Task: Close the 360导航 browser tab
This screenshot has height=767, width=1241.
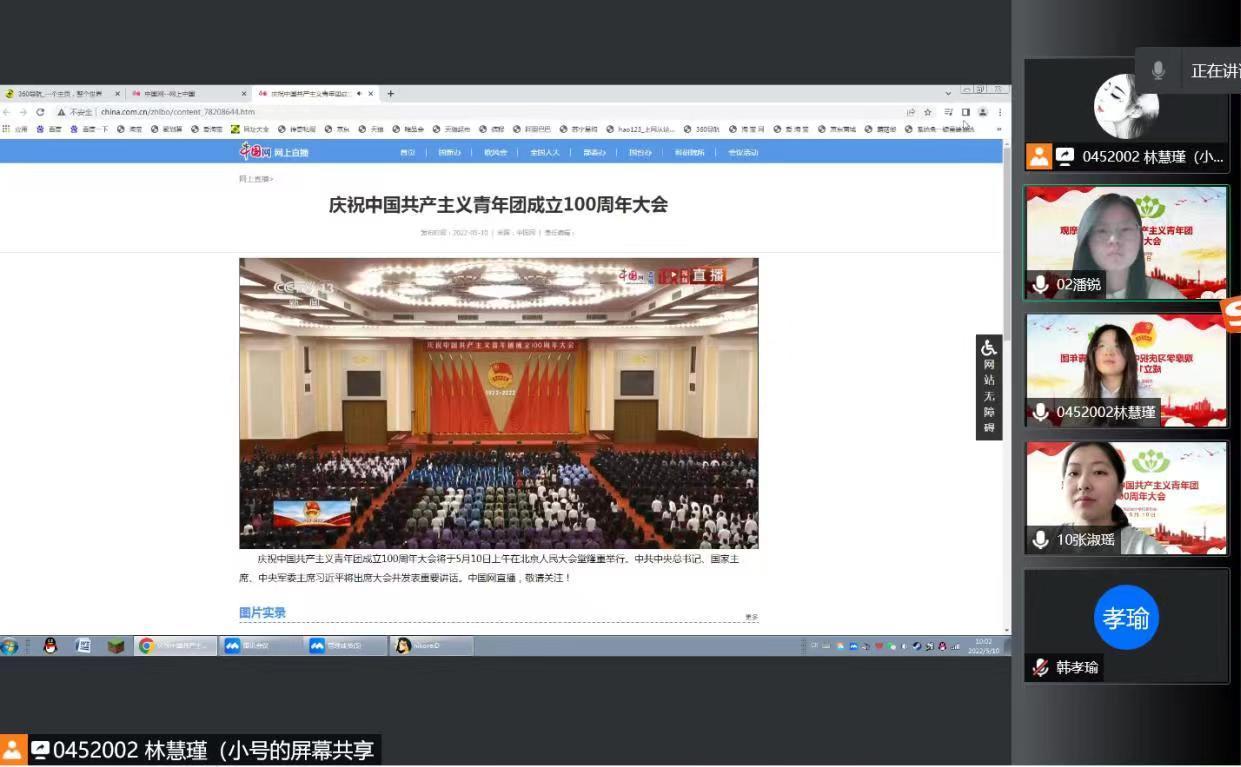Action: point(117,94)
